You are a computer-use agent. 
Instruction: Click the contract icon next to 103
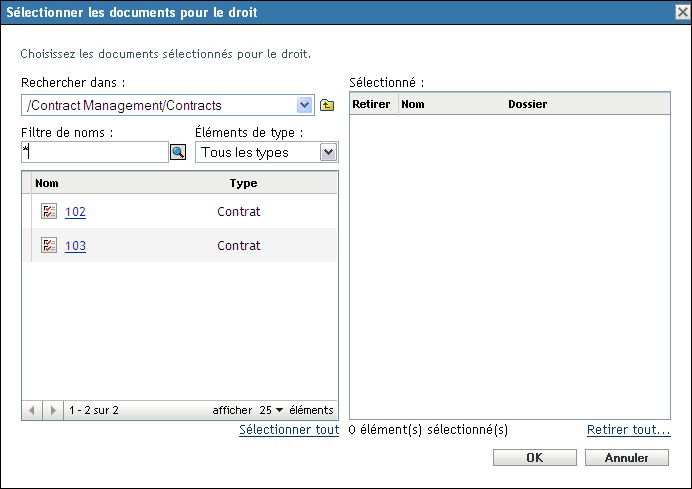click(x=49, y=246)
